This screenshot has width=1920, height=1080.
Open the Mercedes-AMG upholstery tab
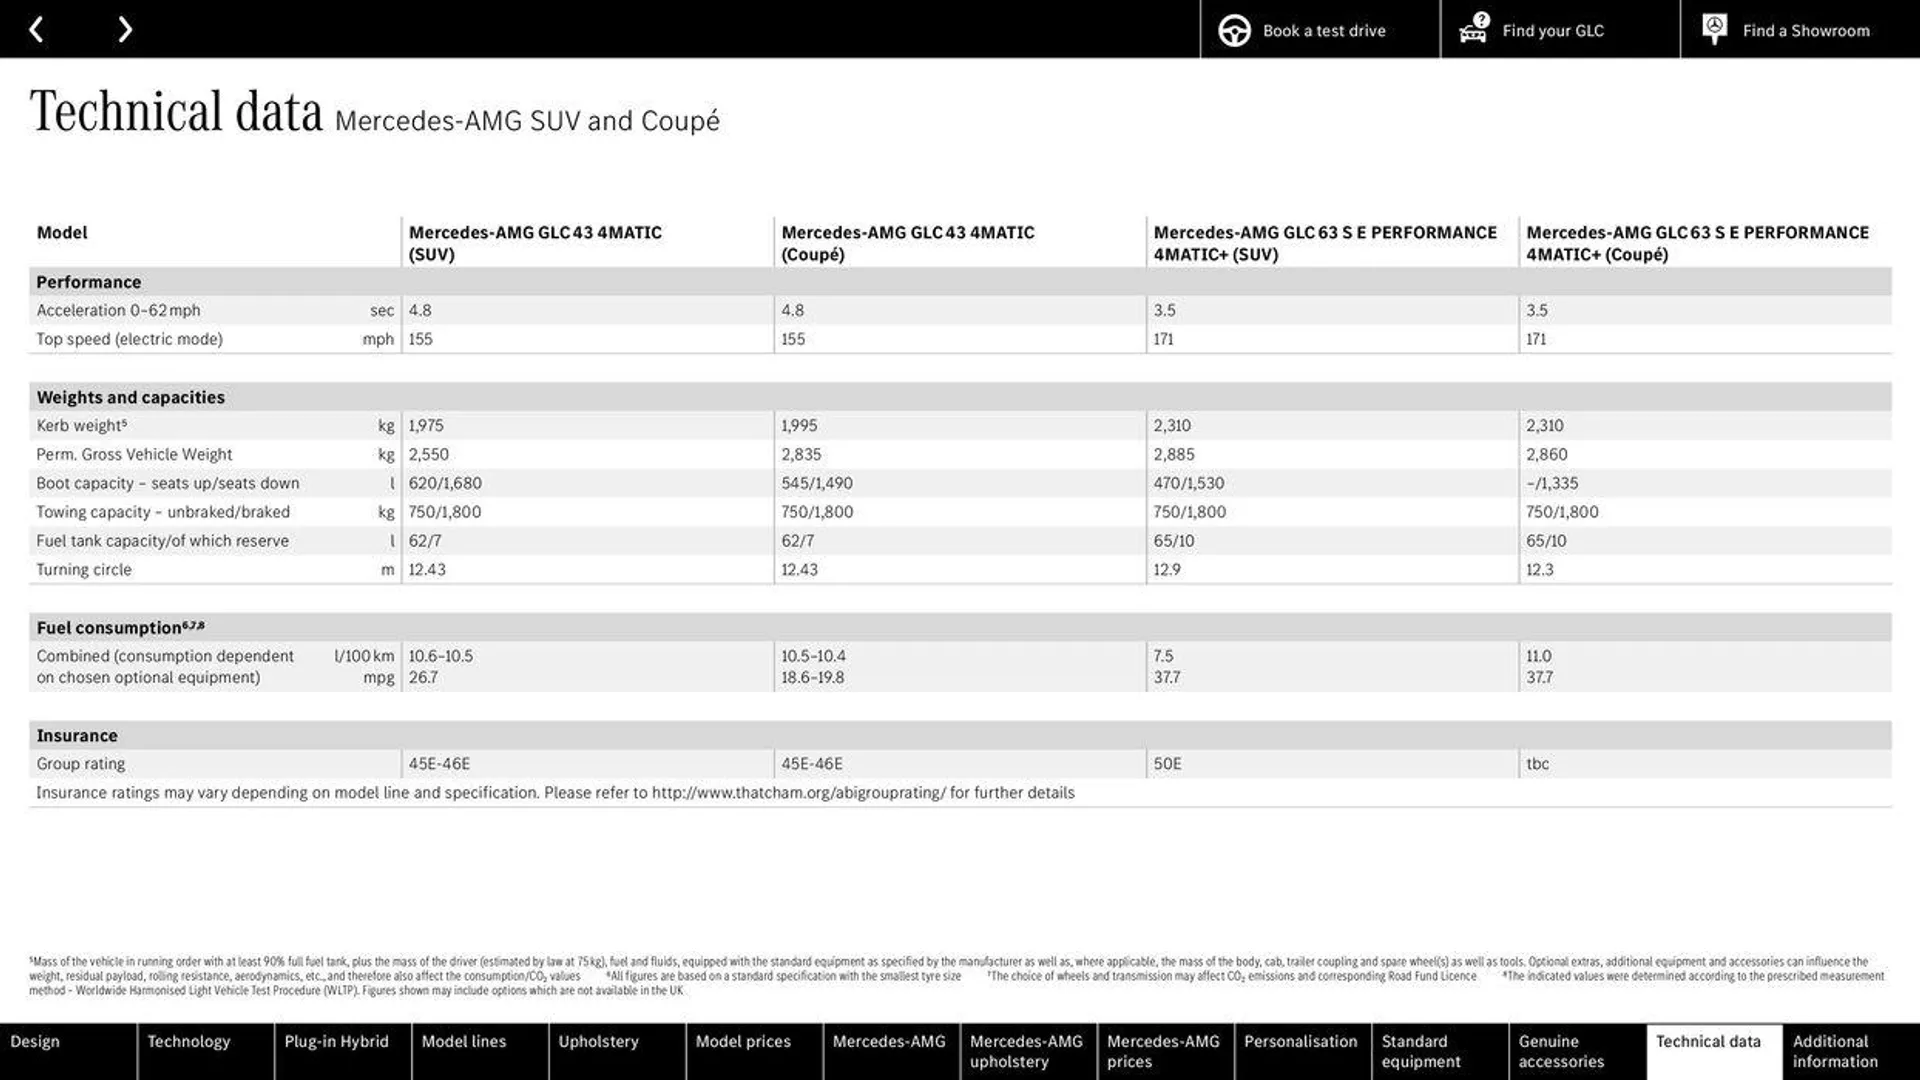point(1027,1051)
